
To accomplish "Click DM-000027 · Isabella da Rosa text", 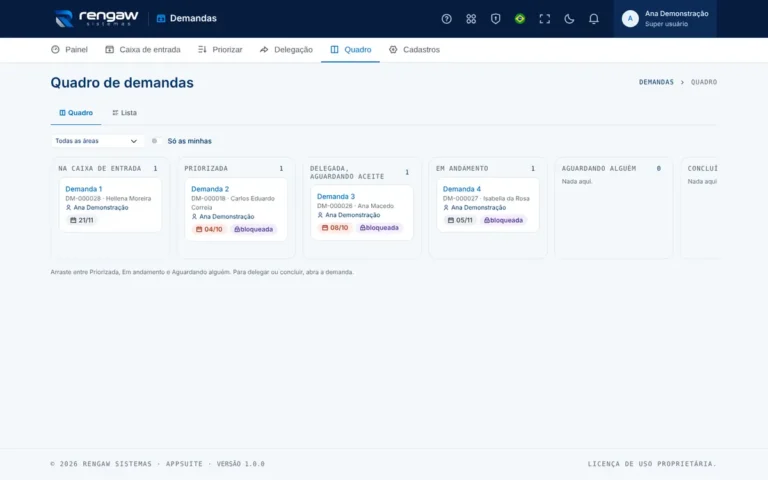I will coord(486,198).
